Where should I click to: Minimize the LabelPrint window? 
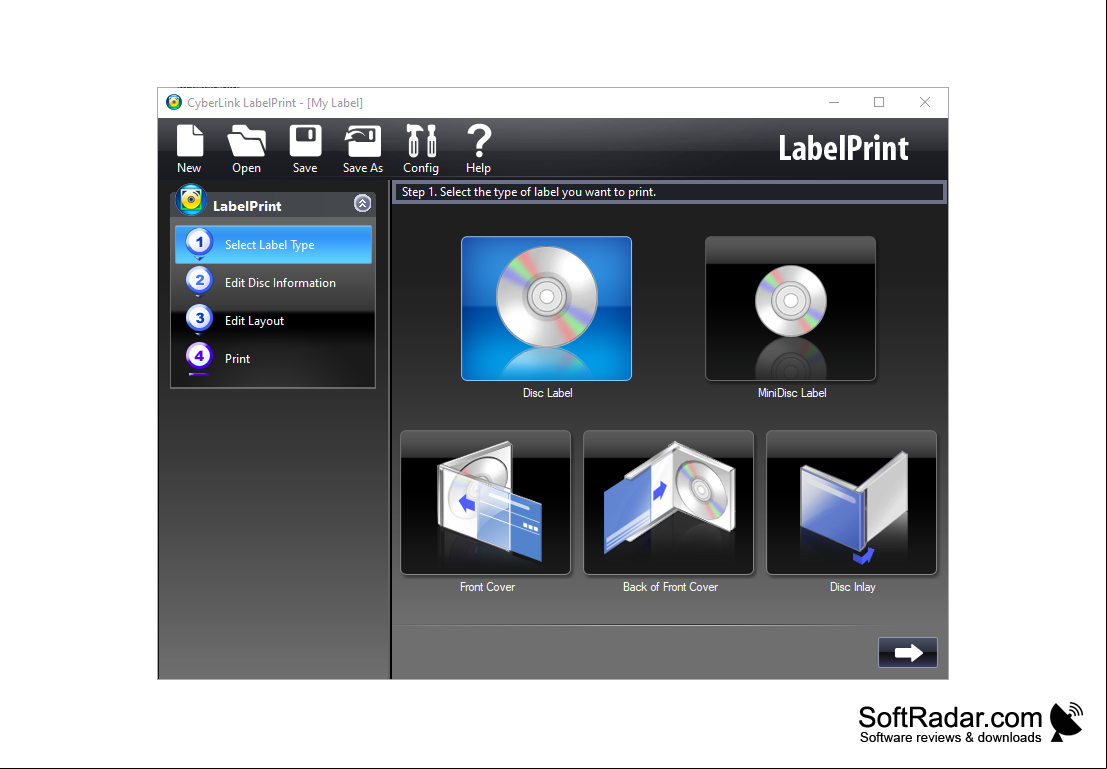click(834, 102)
